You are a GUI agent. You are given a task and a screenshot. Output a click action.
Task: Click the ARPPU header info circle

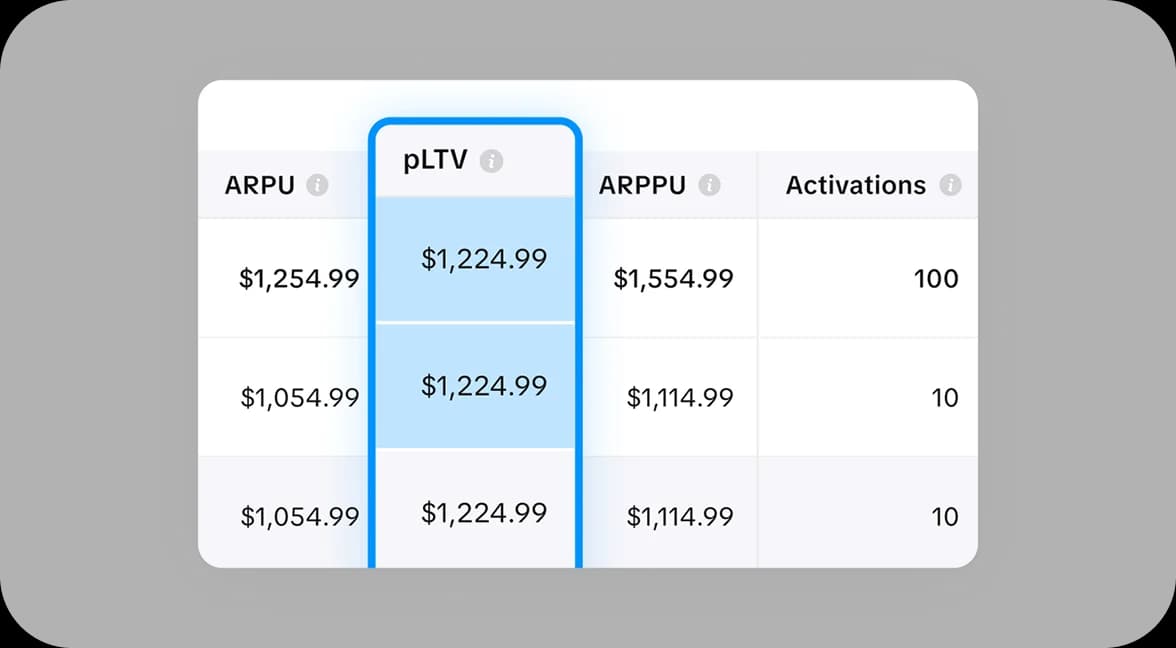pos(711,185)
